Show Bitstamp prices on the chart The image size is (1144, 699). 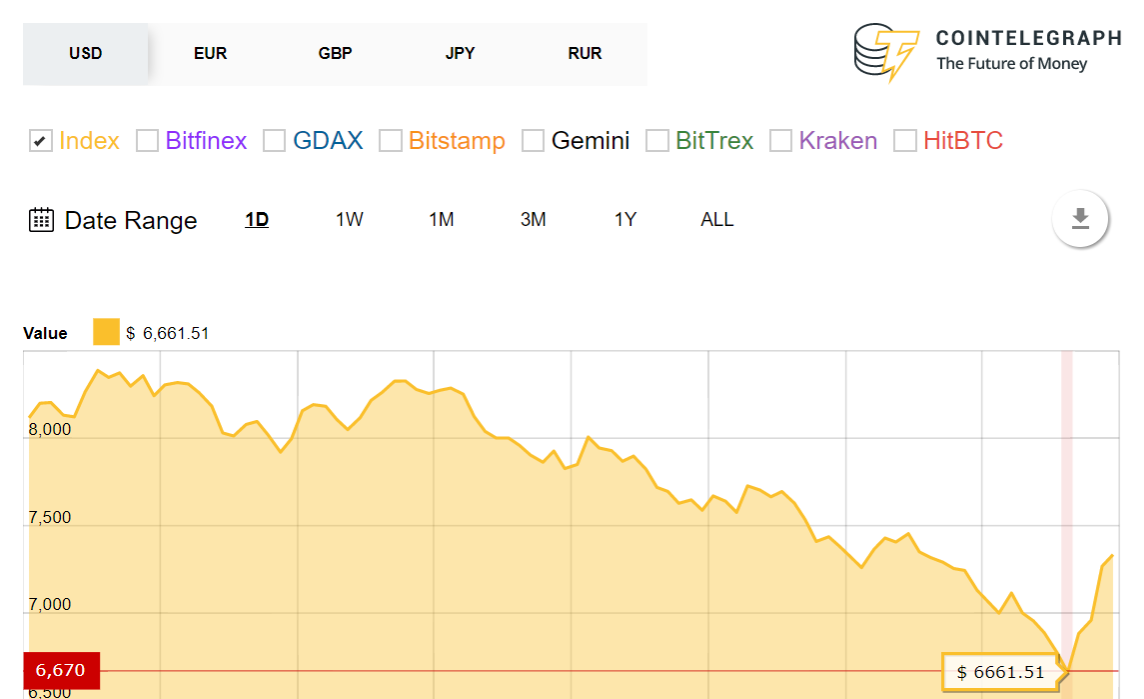[390, 141]
